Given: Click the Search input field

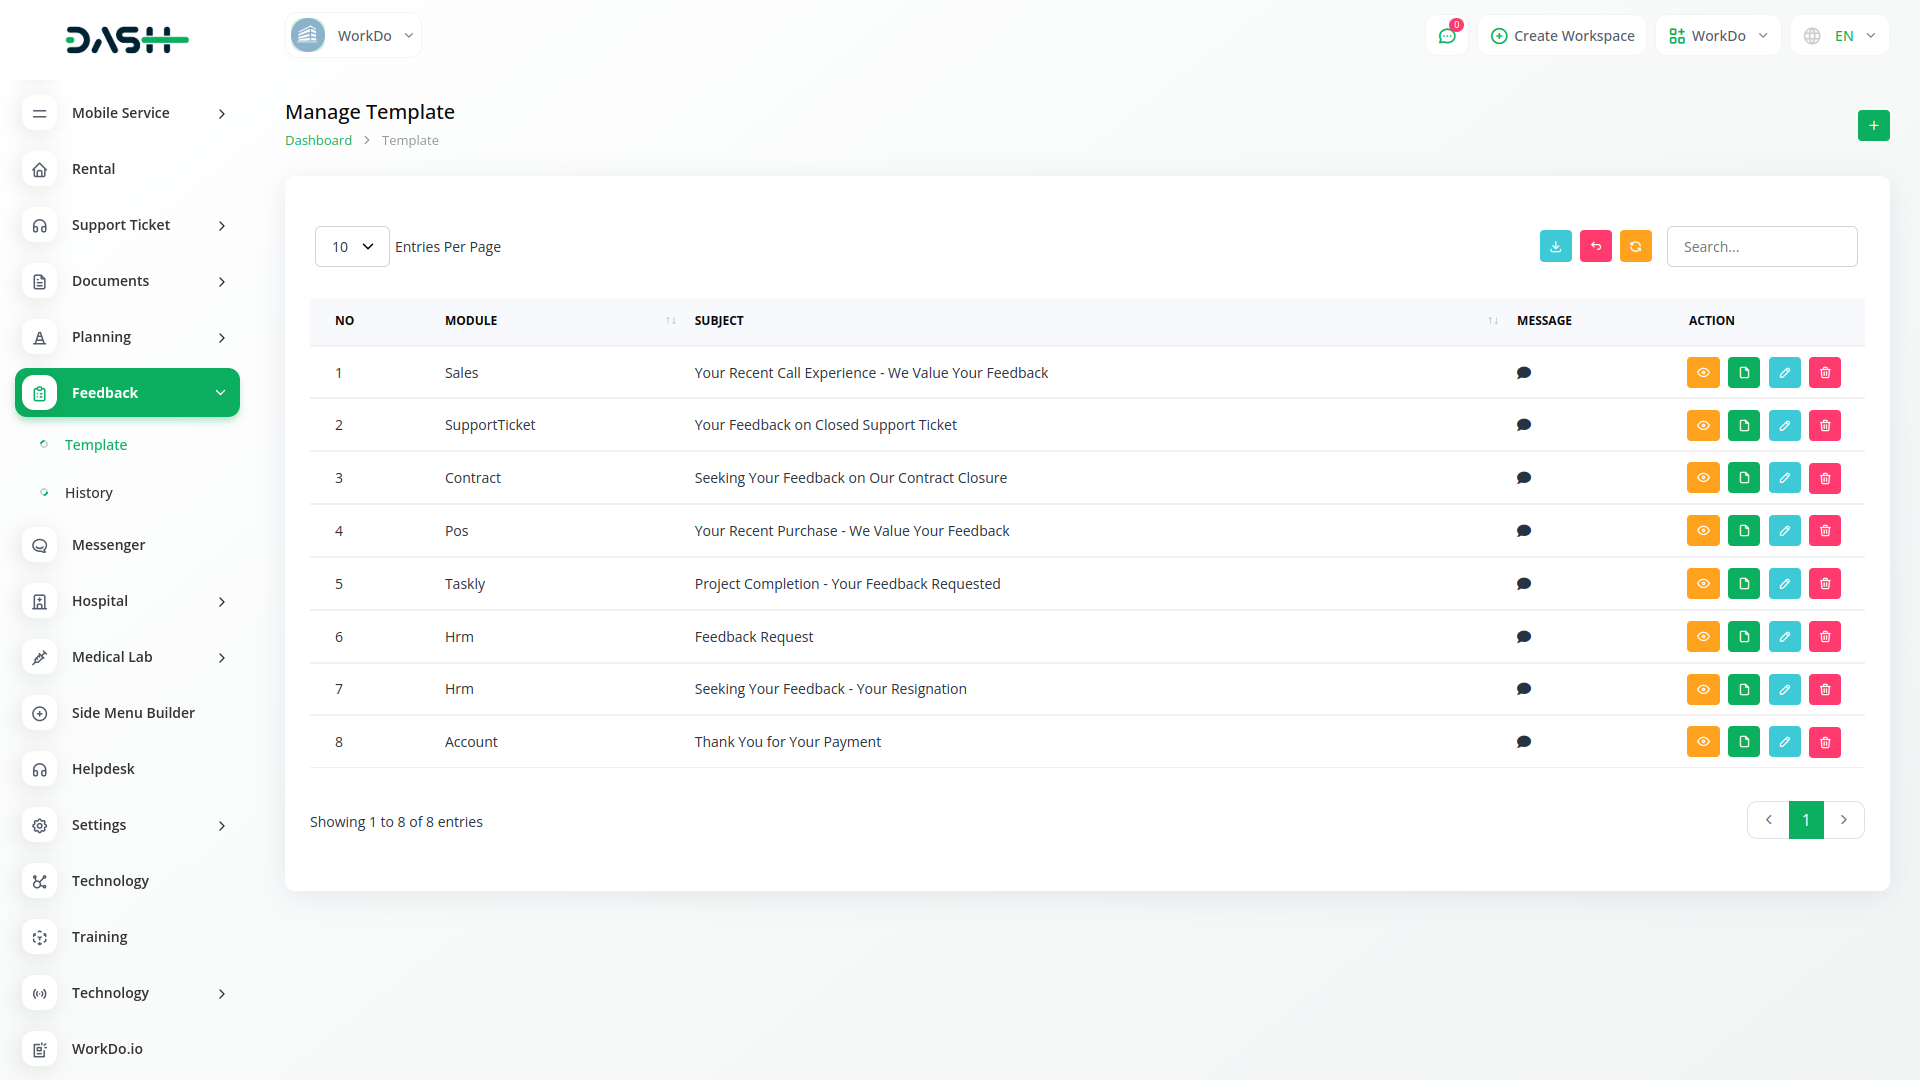Looking at the screenshot, I should click(x=1761, y=247).
